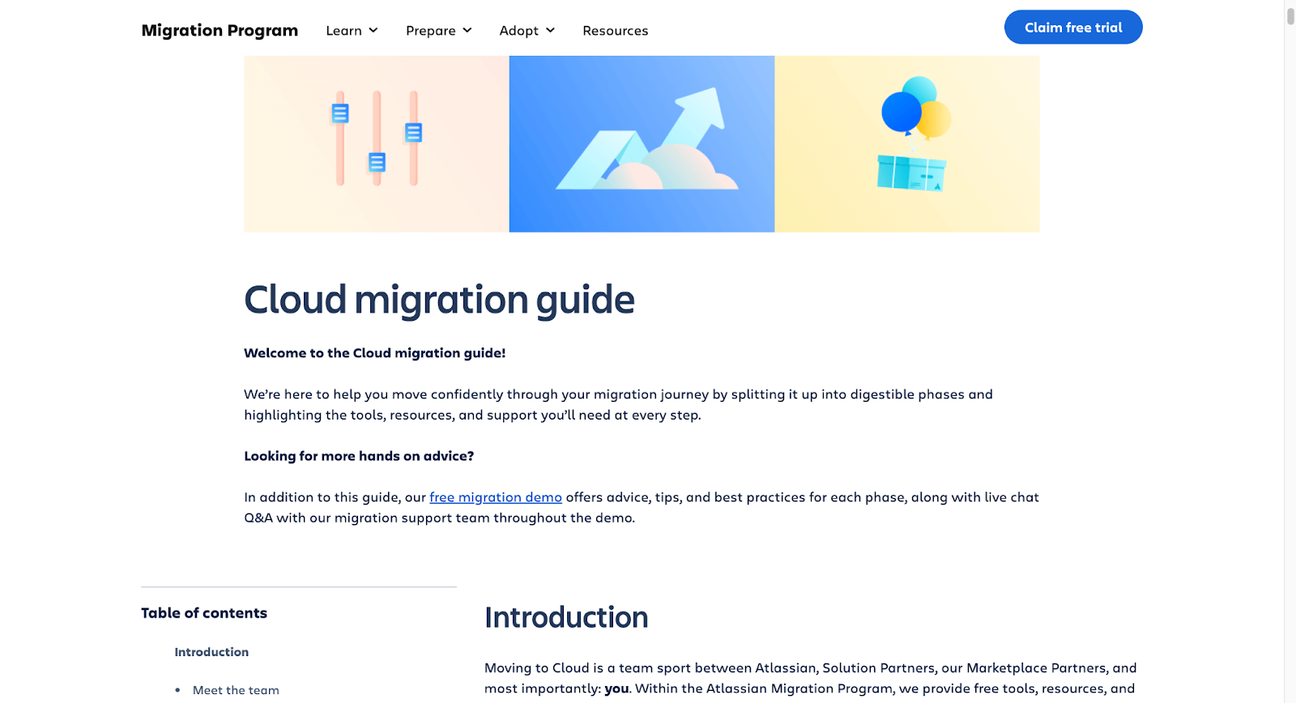Click the balloons and gift box illustration
1296x703 pixels.
pyautogui.click(x=907, y=143)
